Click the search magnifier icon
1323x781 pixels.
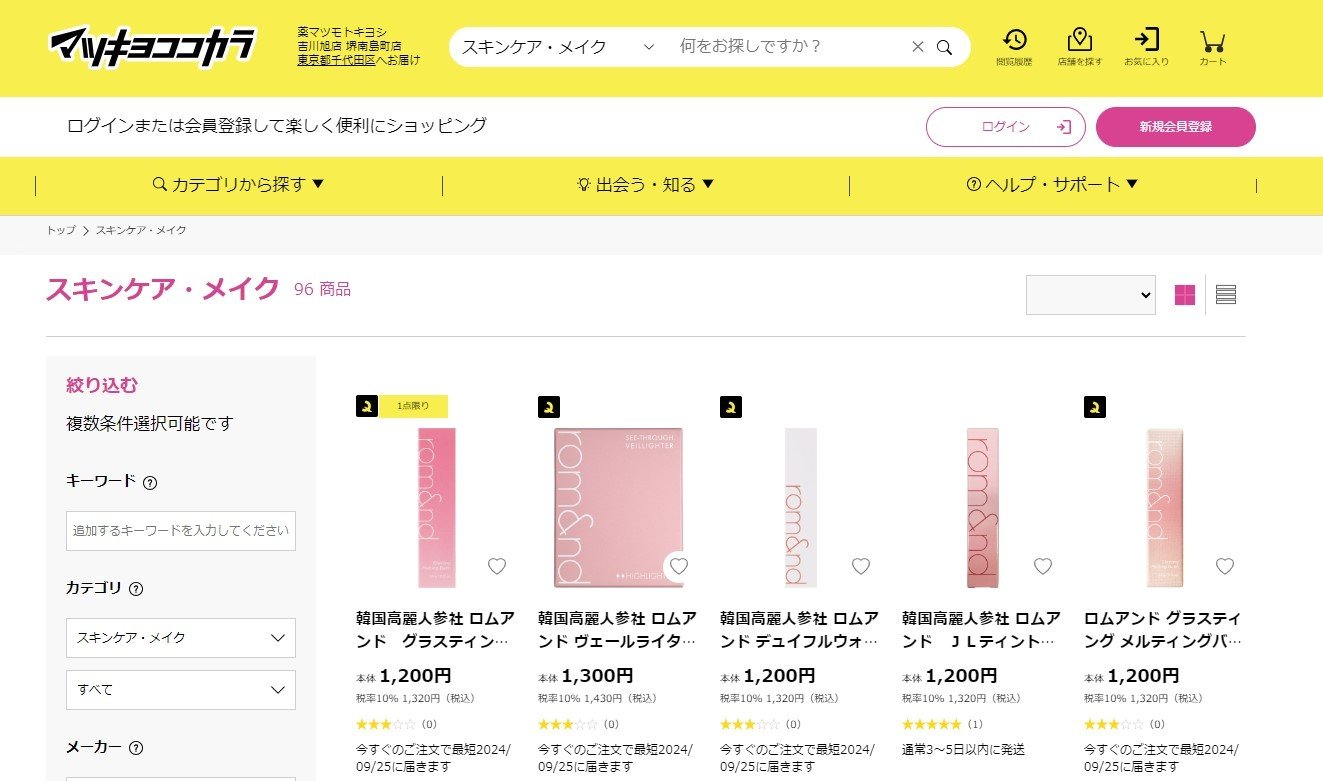click(944, 47)
